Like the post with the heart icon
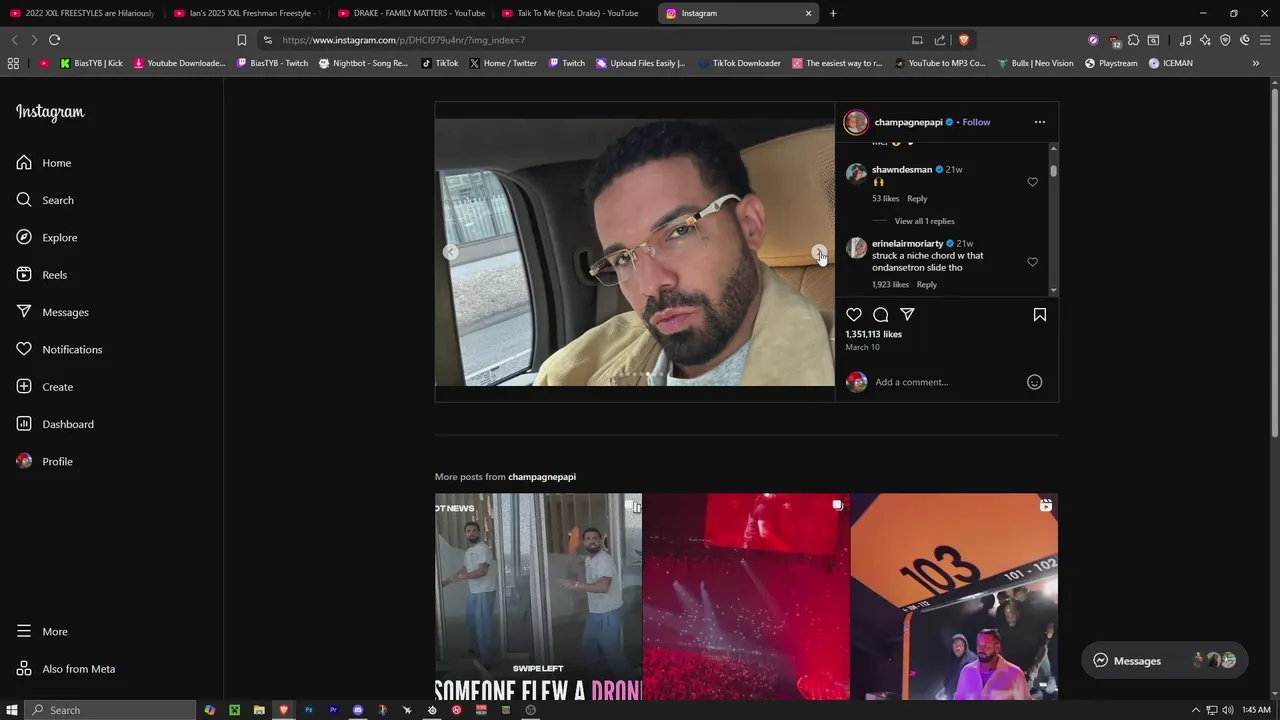The width and height of the screenshot is (1280, 720). [x=854, y=315]
